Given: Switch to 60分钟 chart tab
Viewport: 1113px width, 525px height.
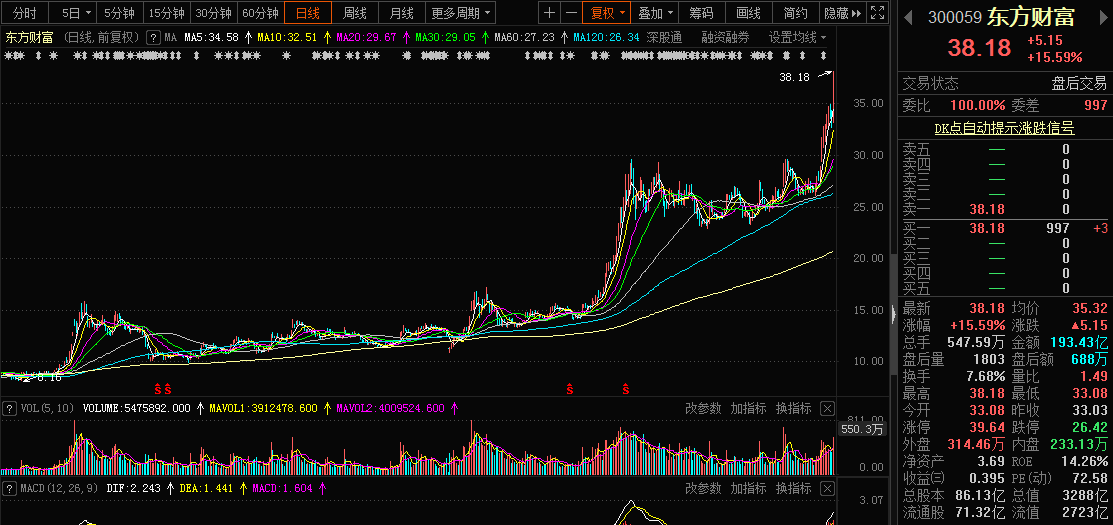Looking at the screenshot, I should [261, 13].
